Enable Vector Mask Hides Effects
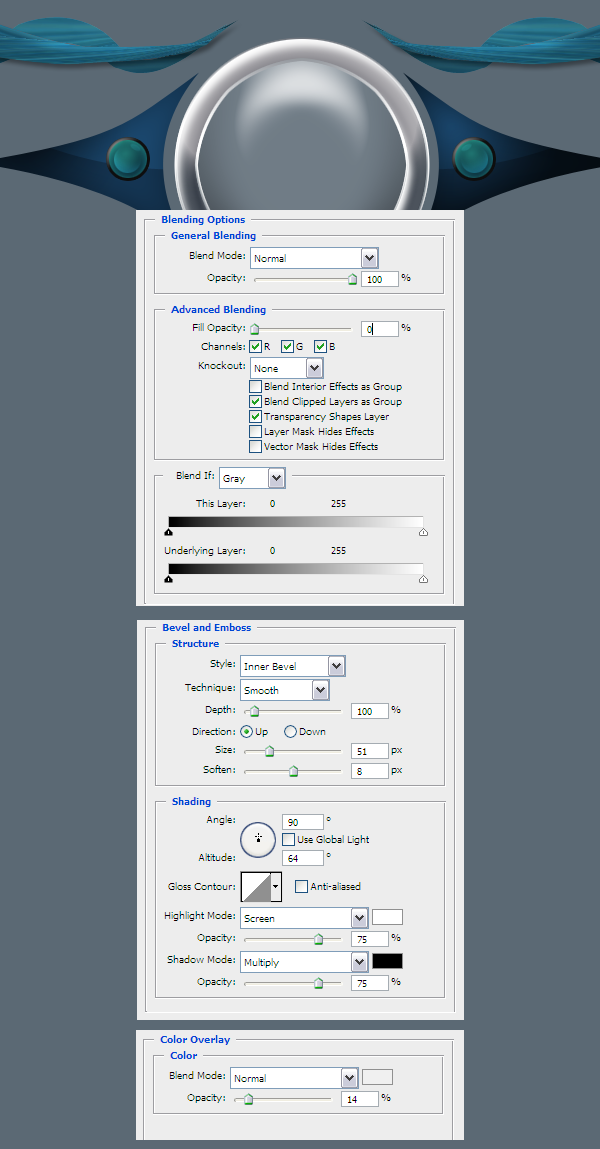This screenshot has height=1149, width=600. click(255, 446)
